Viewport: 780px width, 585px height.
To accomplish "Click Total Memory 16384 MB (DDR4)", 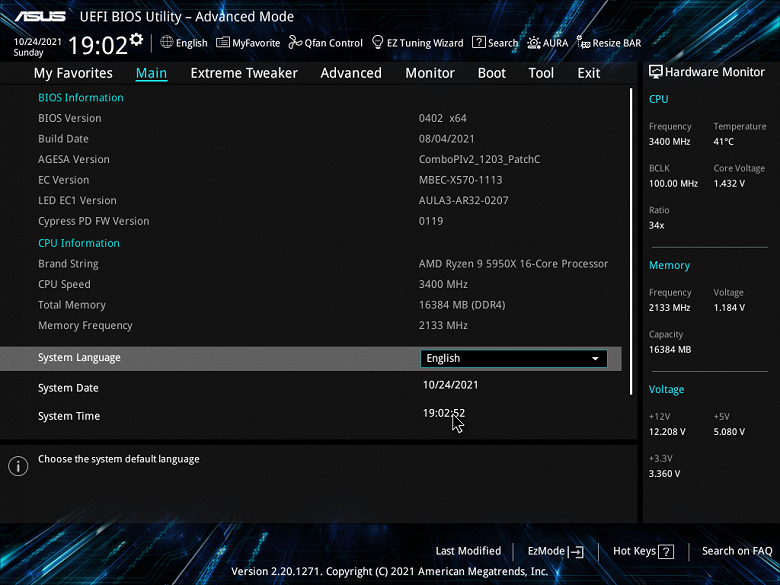I will click(462, 305).
